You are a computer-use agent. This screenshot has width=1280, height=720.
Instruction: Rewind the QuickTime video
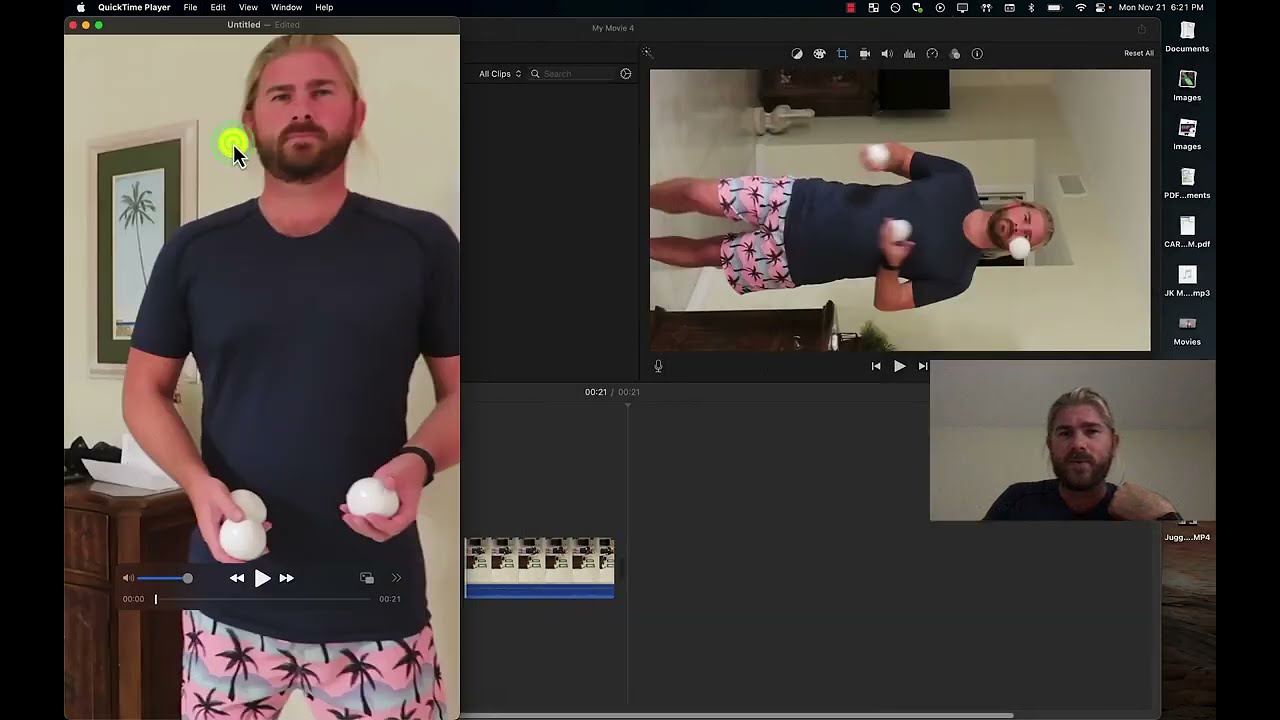237,578
